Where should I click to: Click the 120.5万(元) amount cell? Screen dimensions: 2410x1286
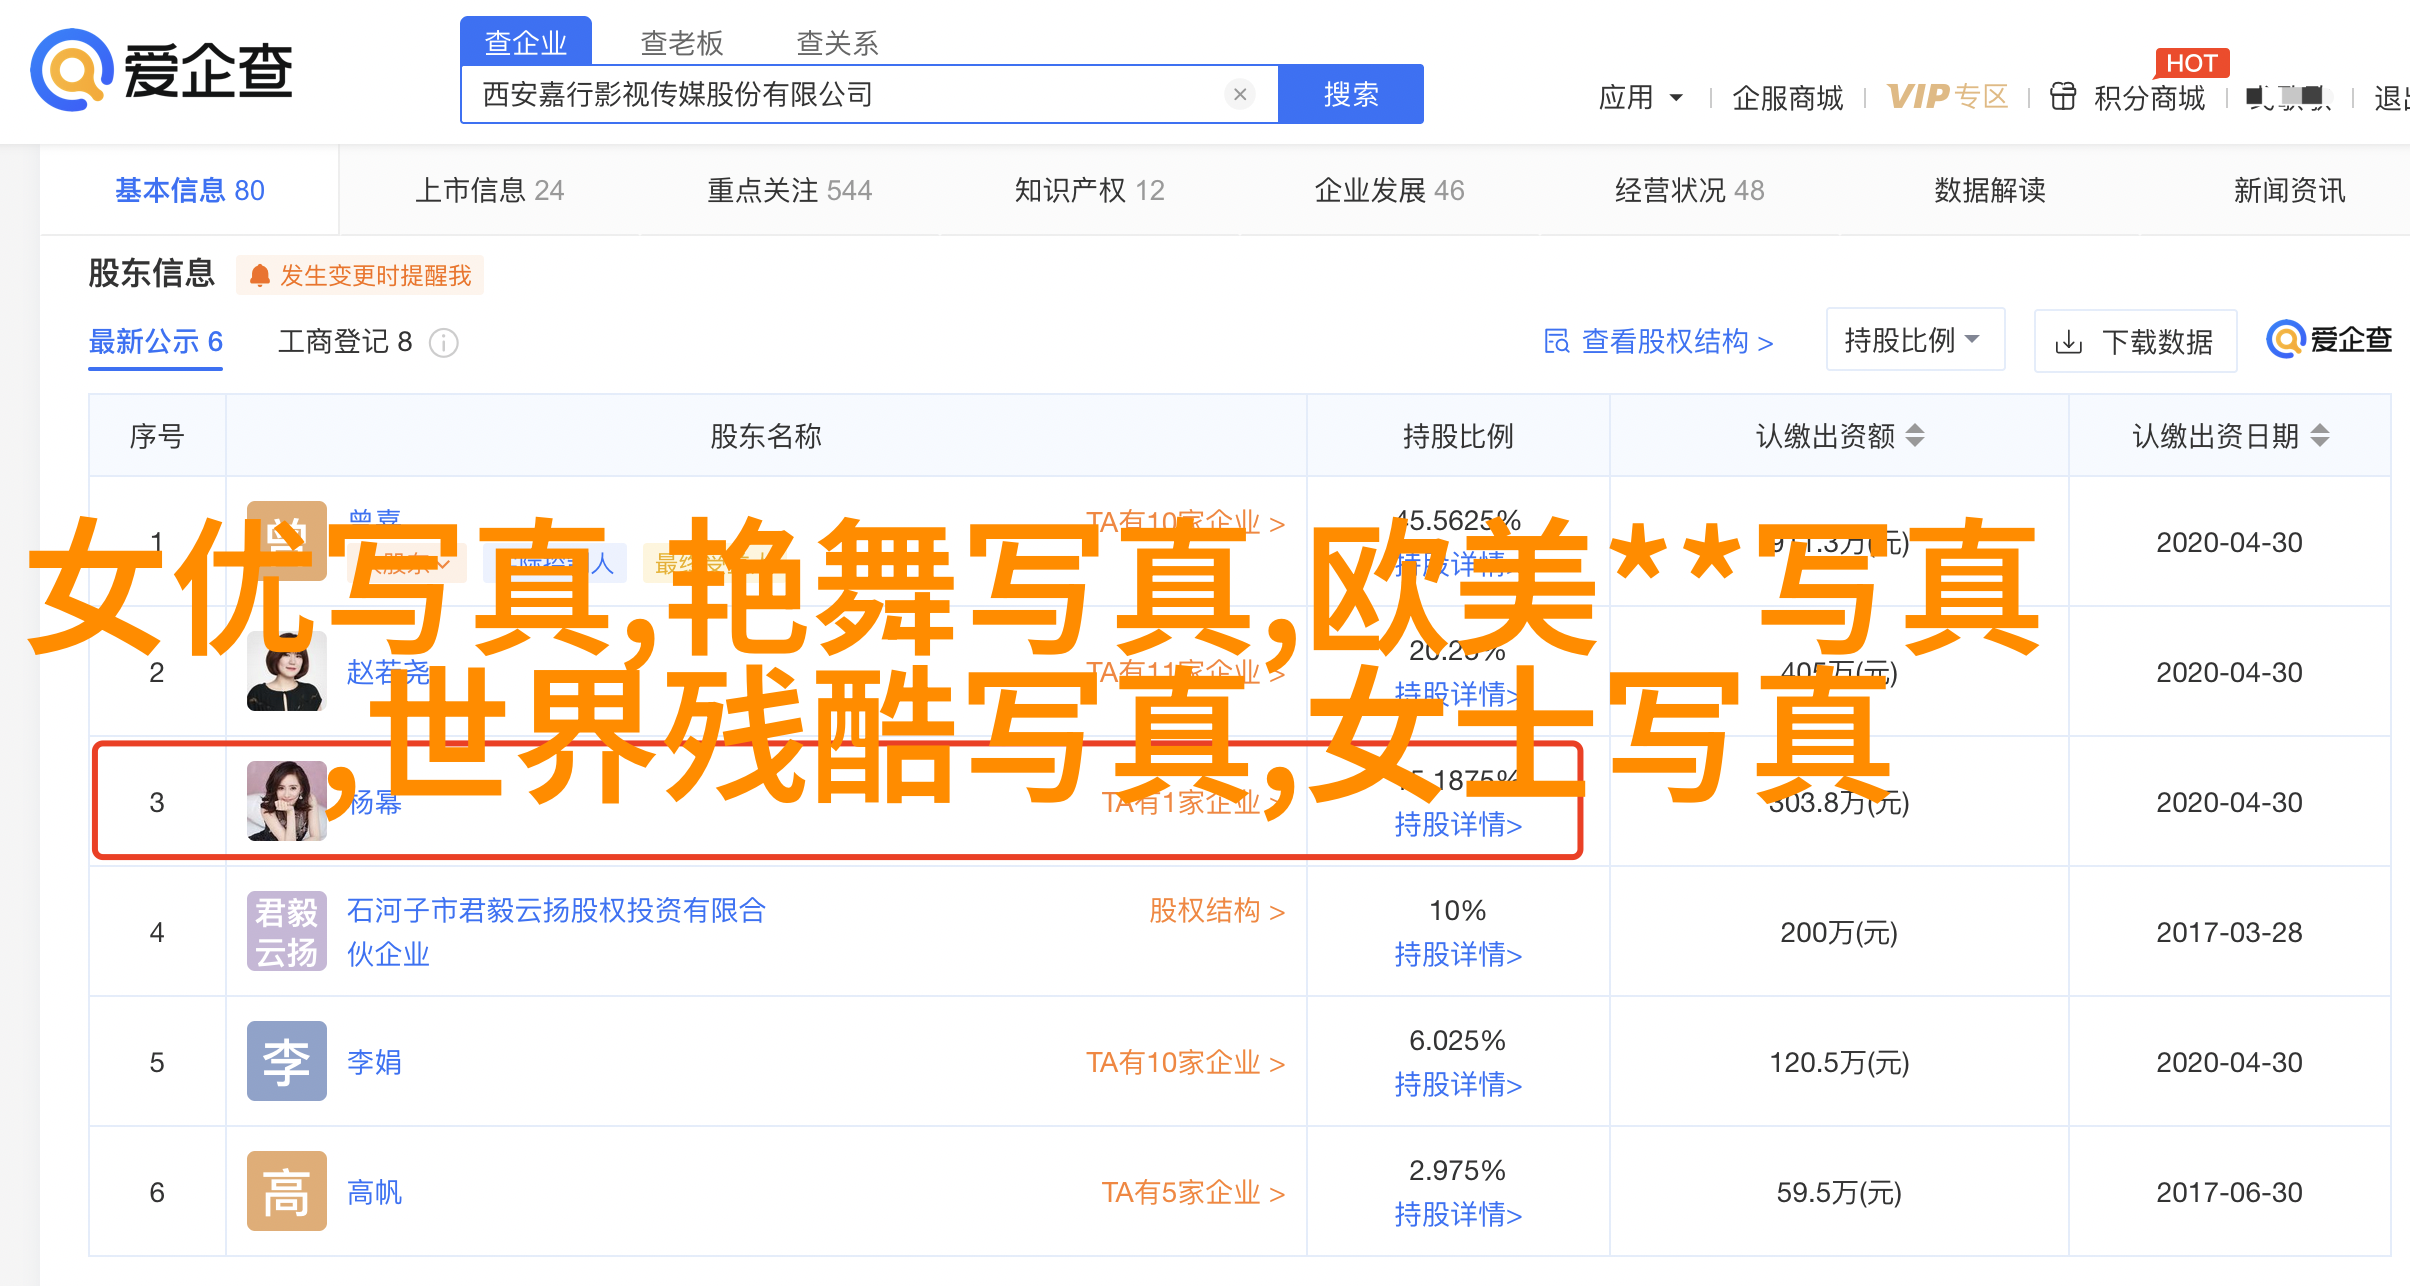1839,1062
